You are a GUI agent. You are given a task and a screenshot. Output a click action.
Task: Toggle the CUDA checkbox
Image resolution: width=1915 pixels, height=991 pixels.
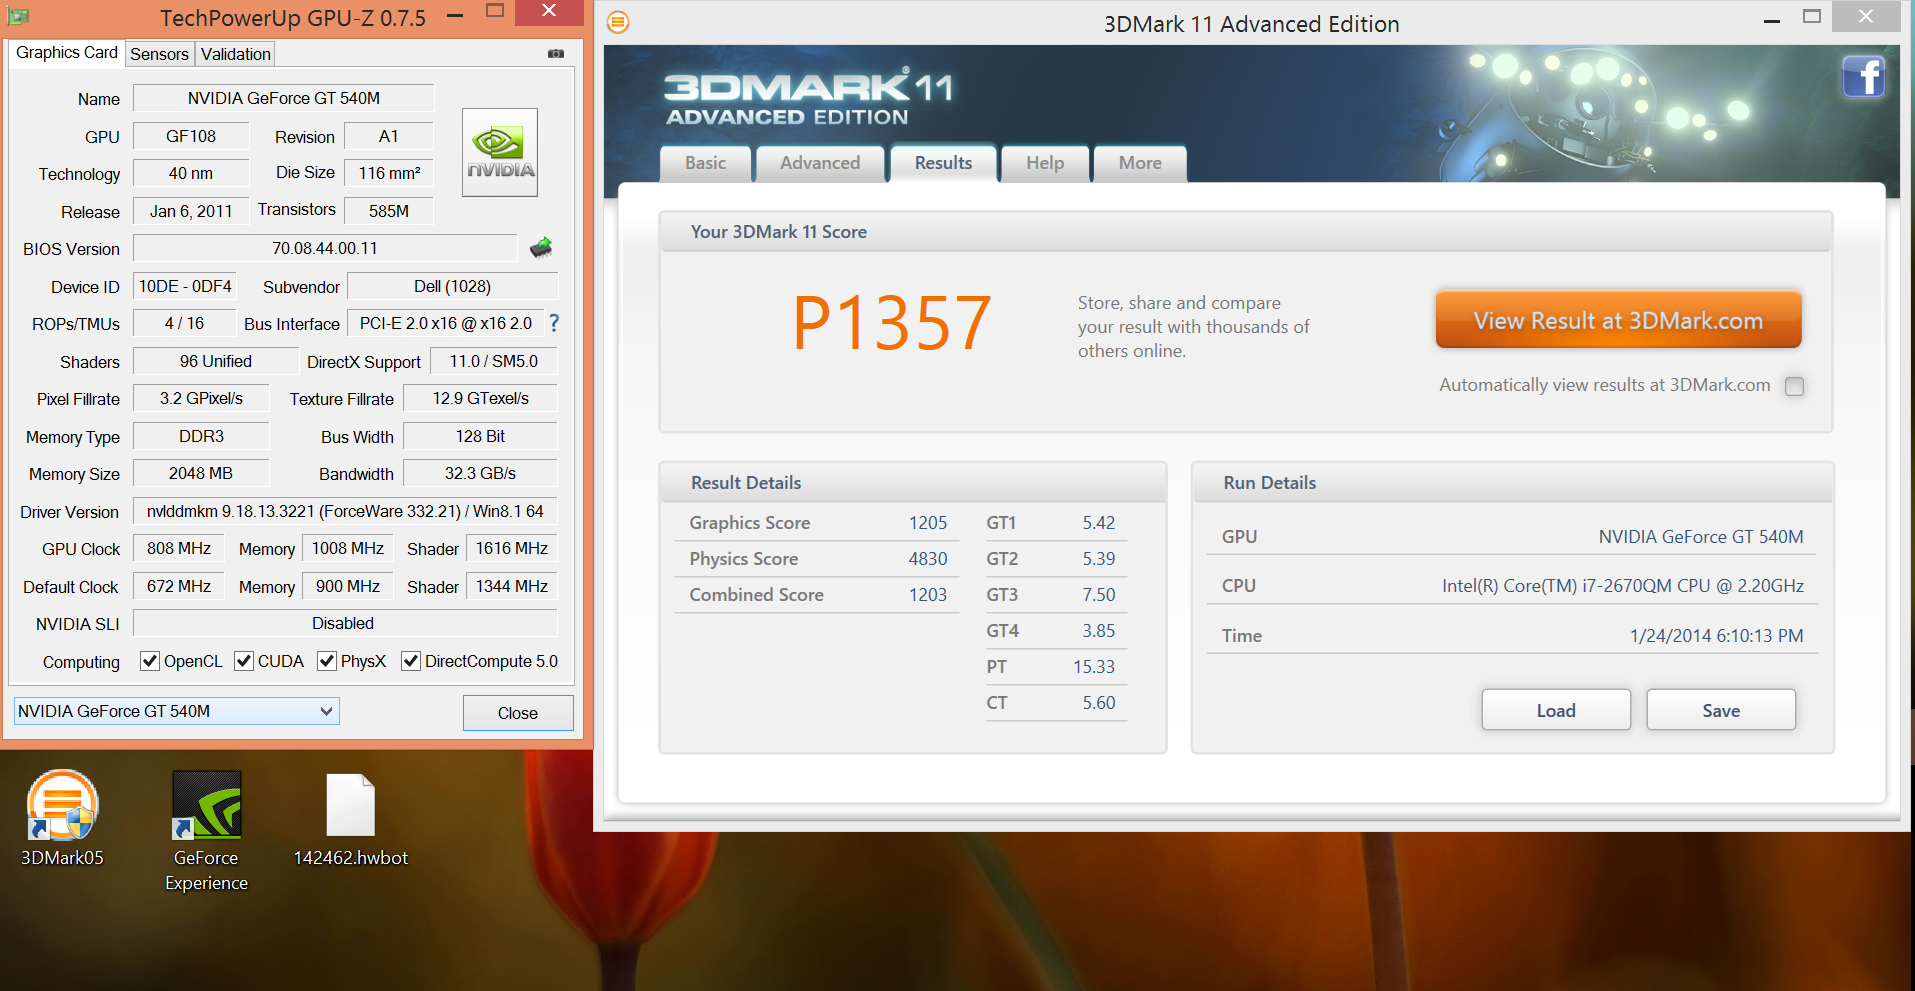[244, 661]
